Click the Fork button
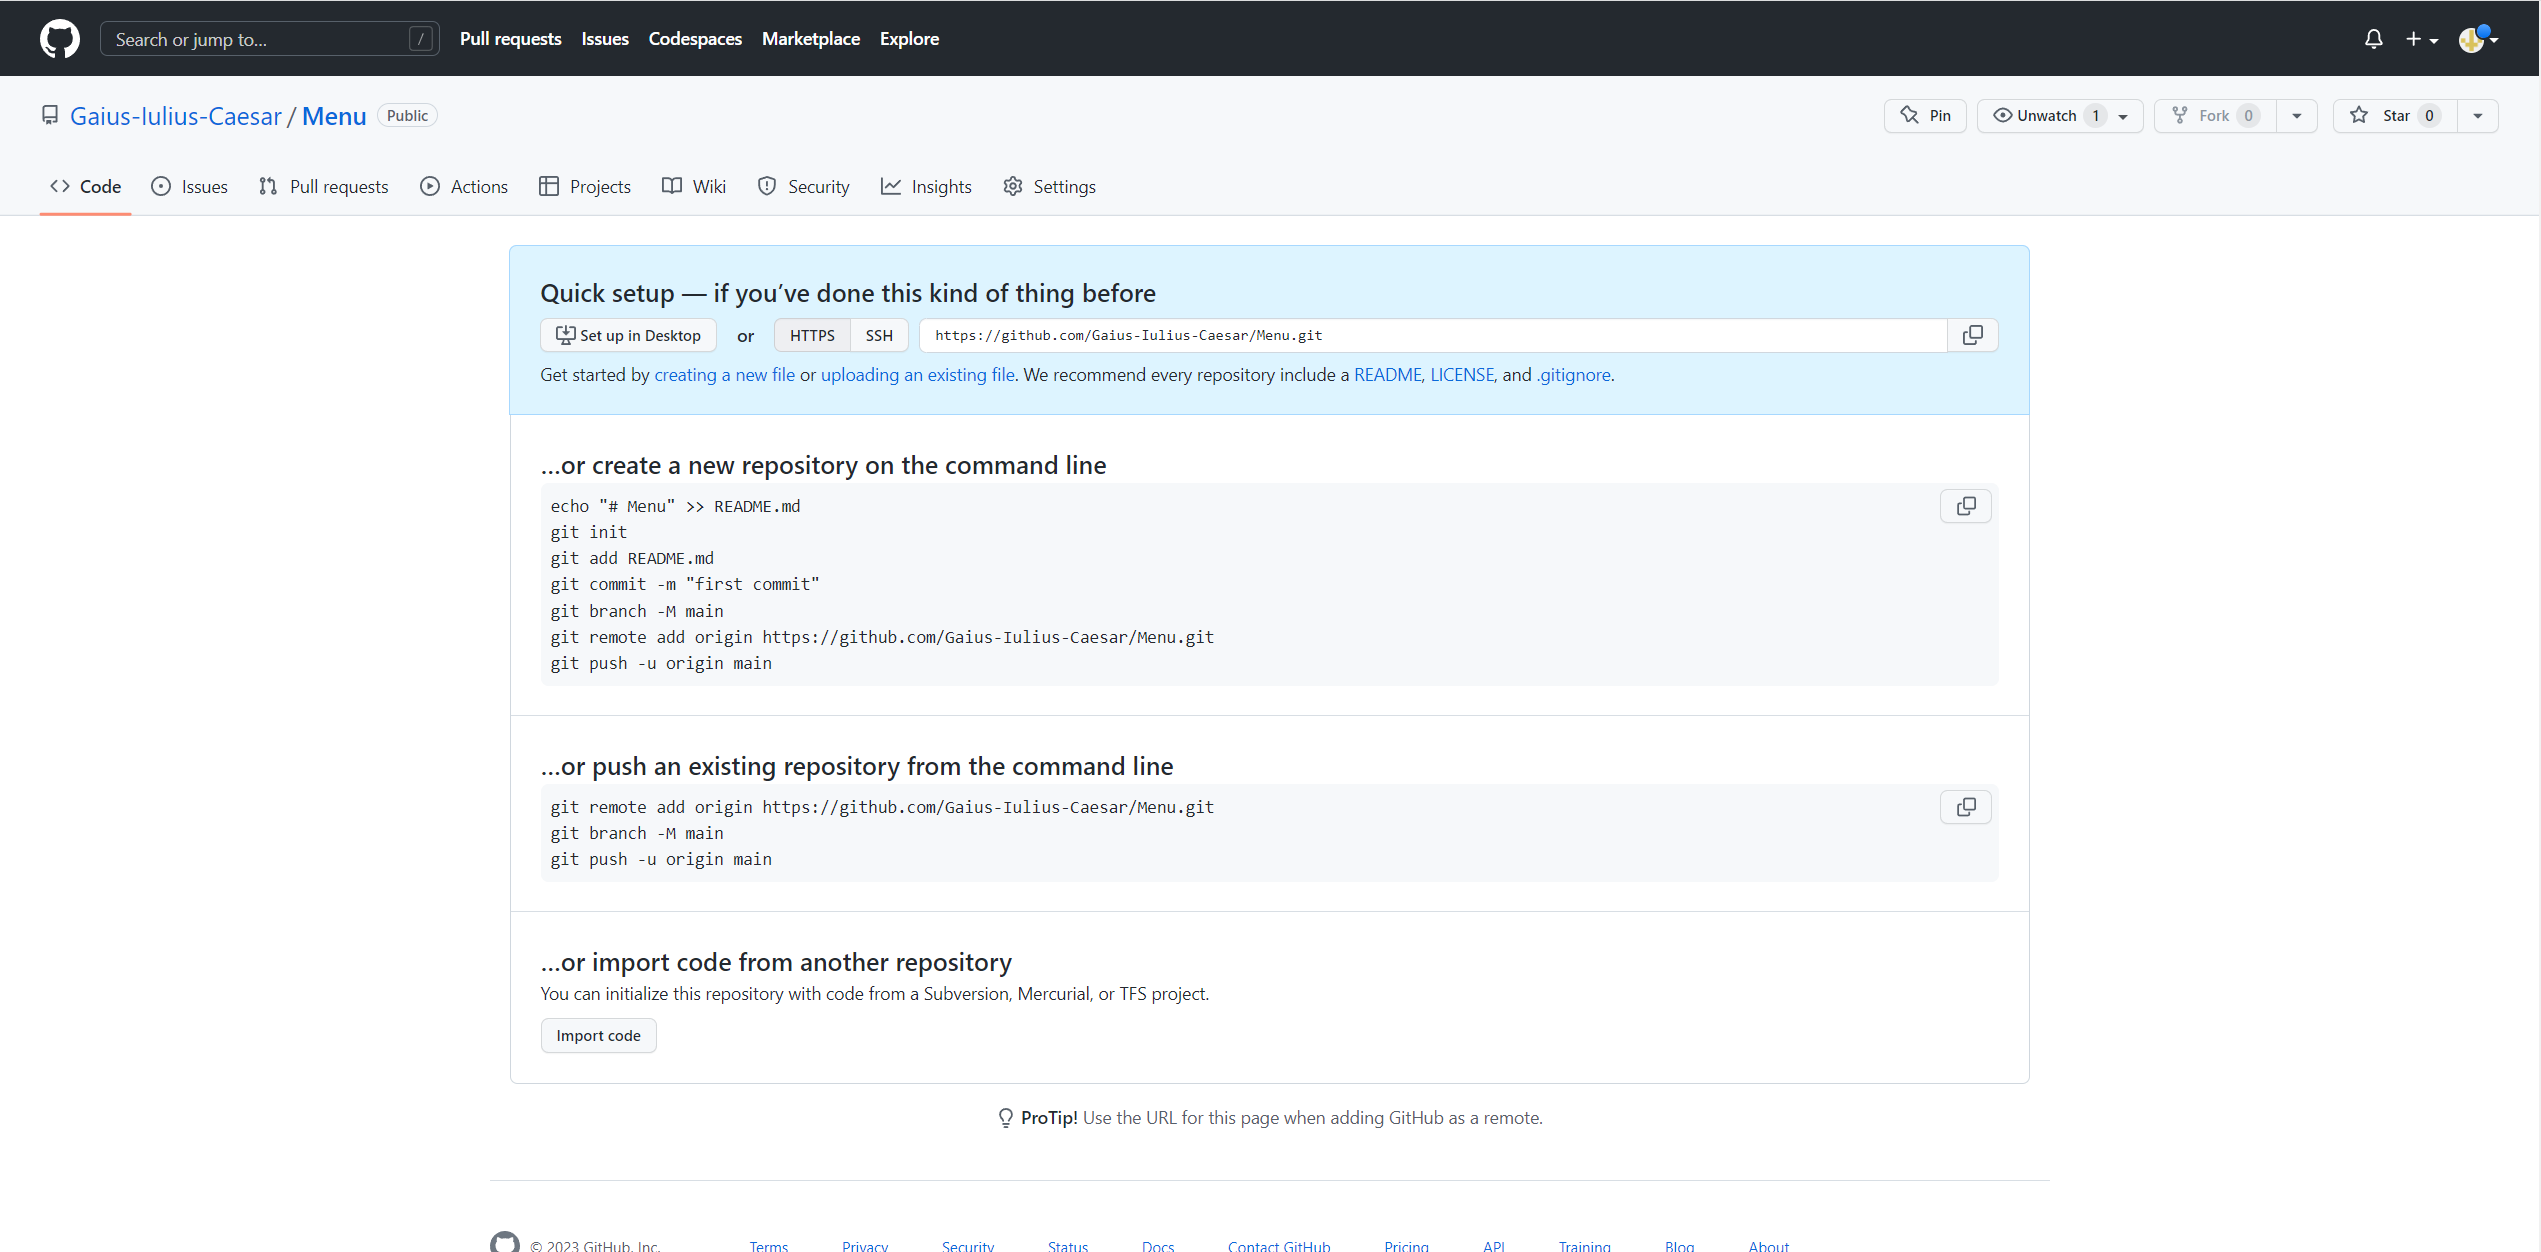The image size is (2541, 1252). tap(2214, 116)
